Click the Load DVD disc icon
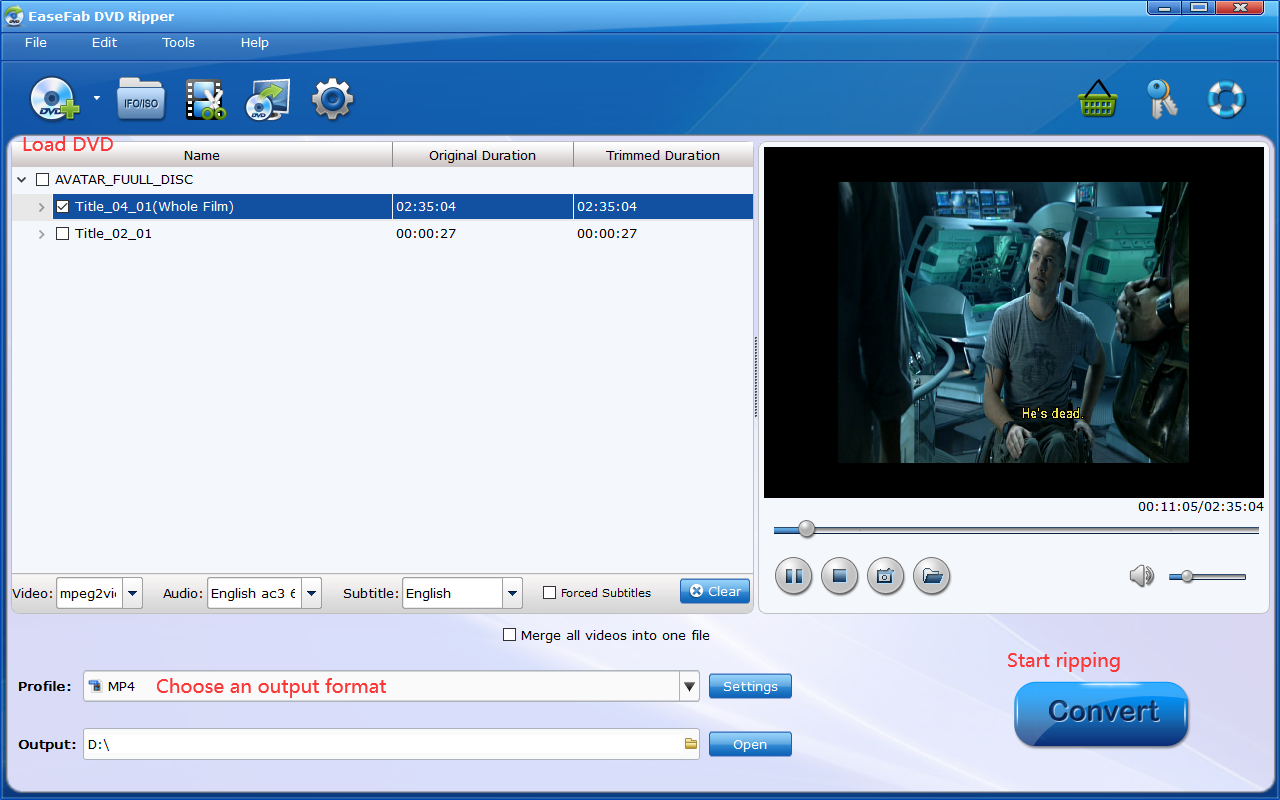The height and width of the screenshot is (800, 1280). pyautogui.click(x=54, y=99)
